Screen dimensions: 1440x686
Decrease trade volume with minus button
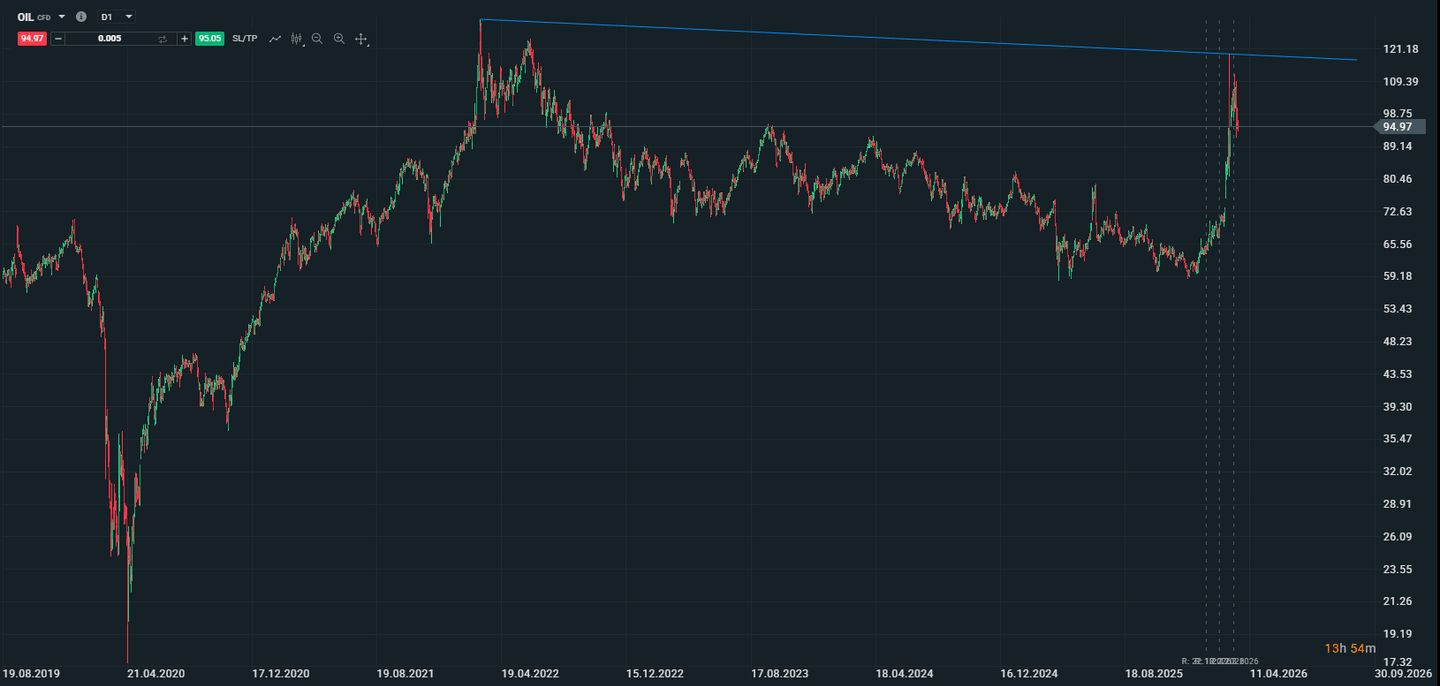tap(58, 39)
